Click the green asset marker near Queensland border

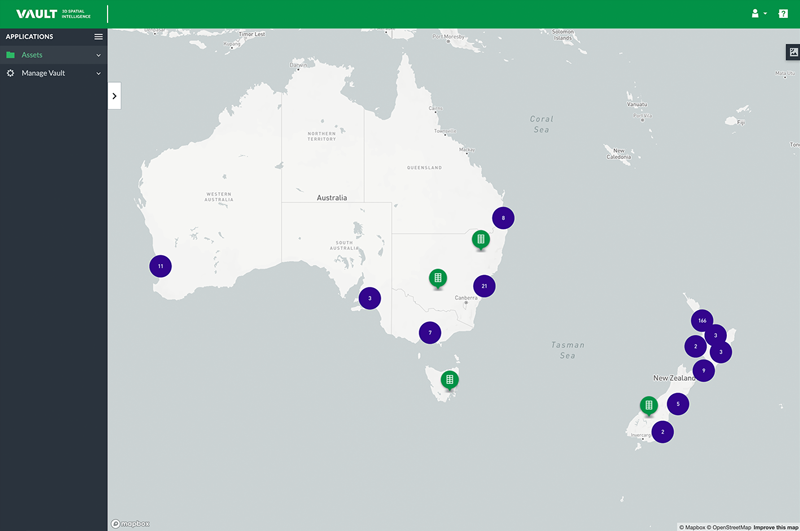[481, 239]
